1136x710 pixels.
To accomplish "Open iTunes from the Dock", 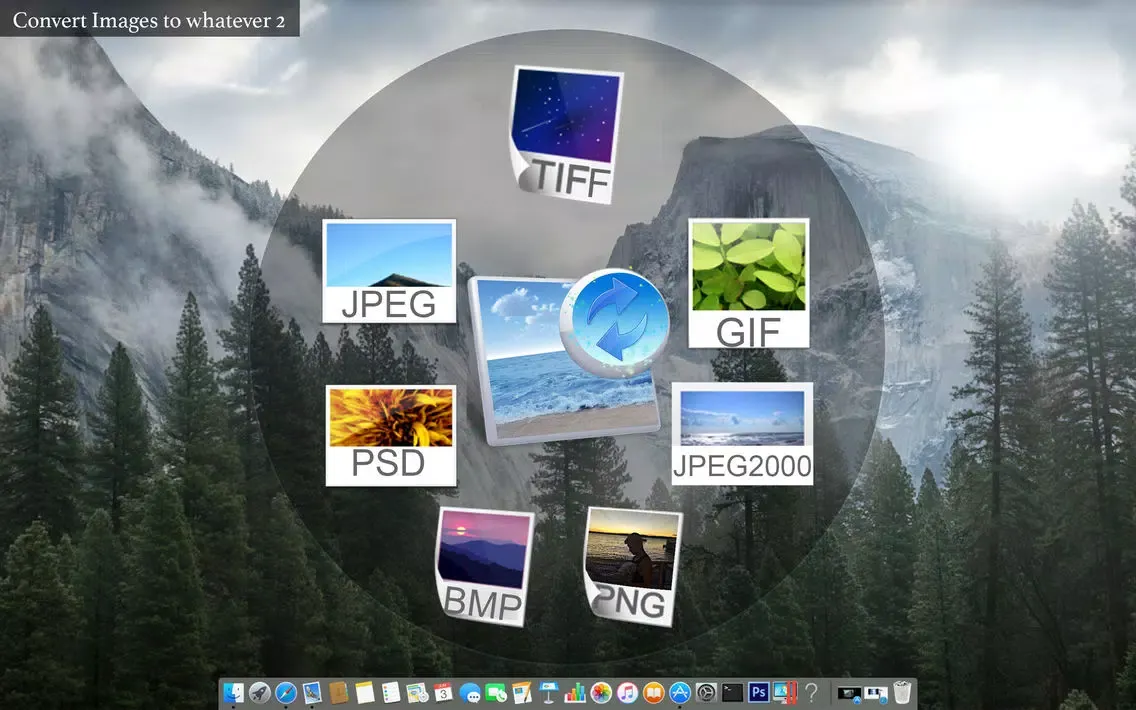I will tap(625, 691).
